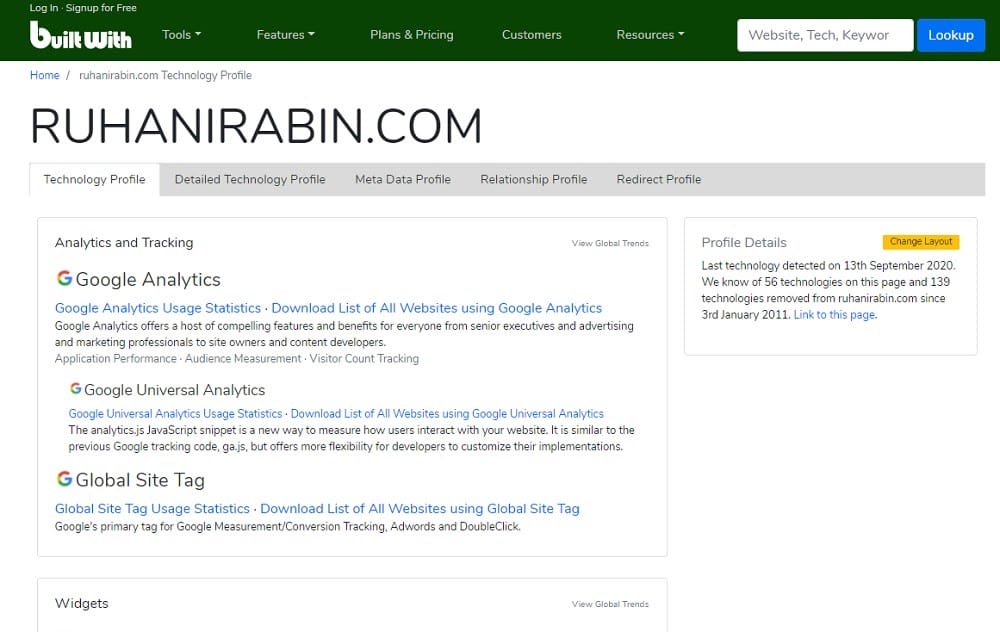The width and height of the screenshot is (1000, 632).
Task: Switch to the Meta Data Profile tab
Action: (402, 179)
